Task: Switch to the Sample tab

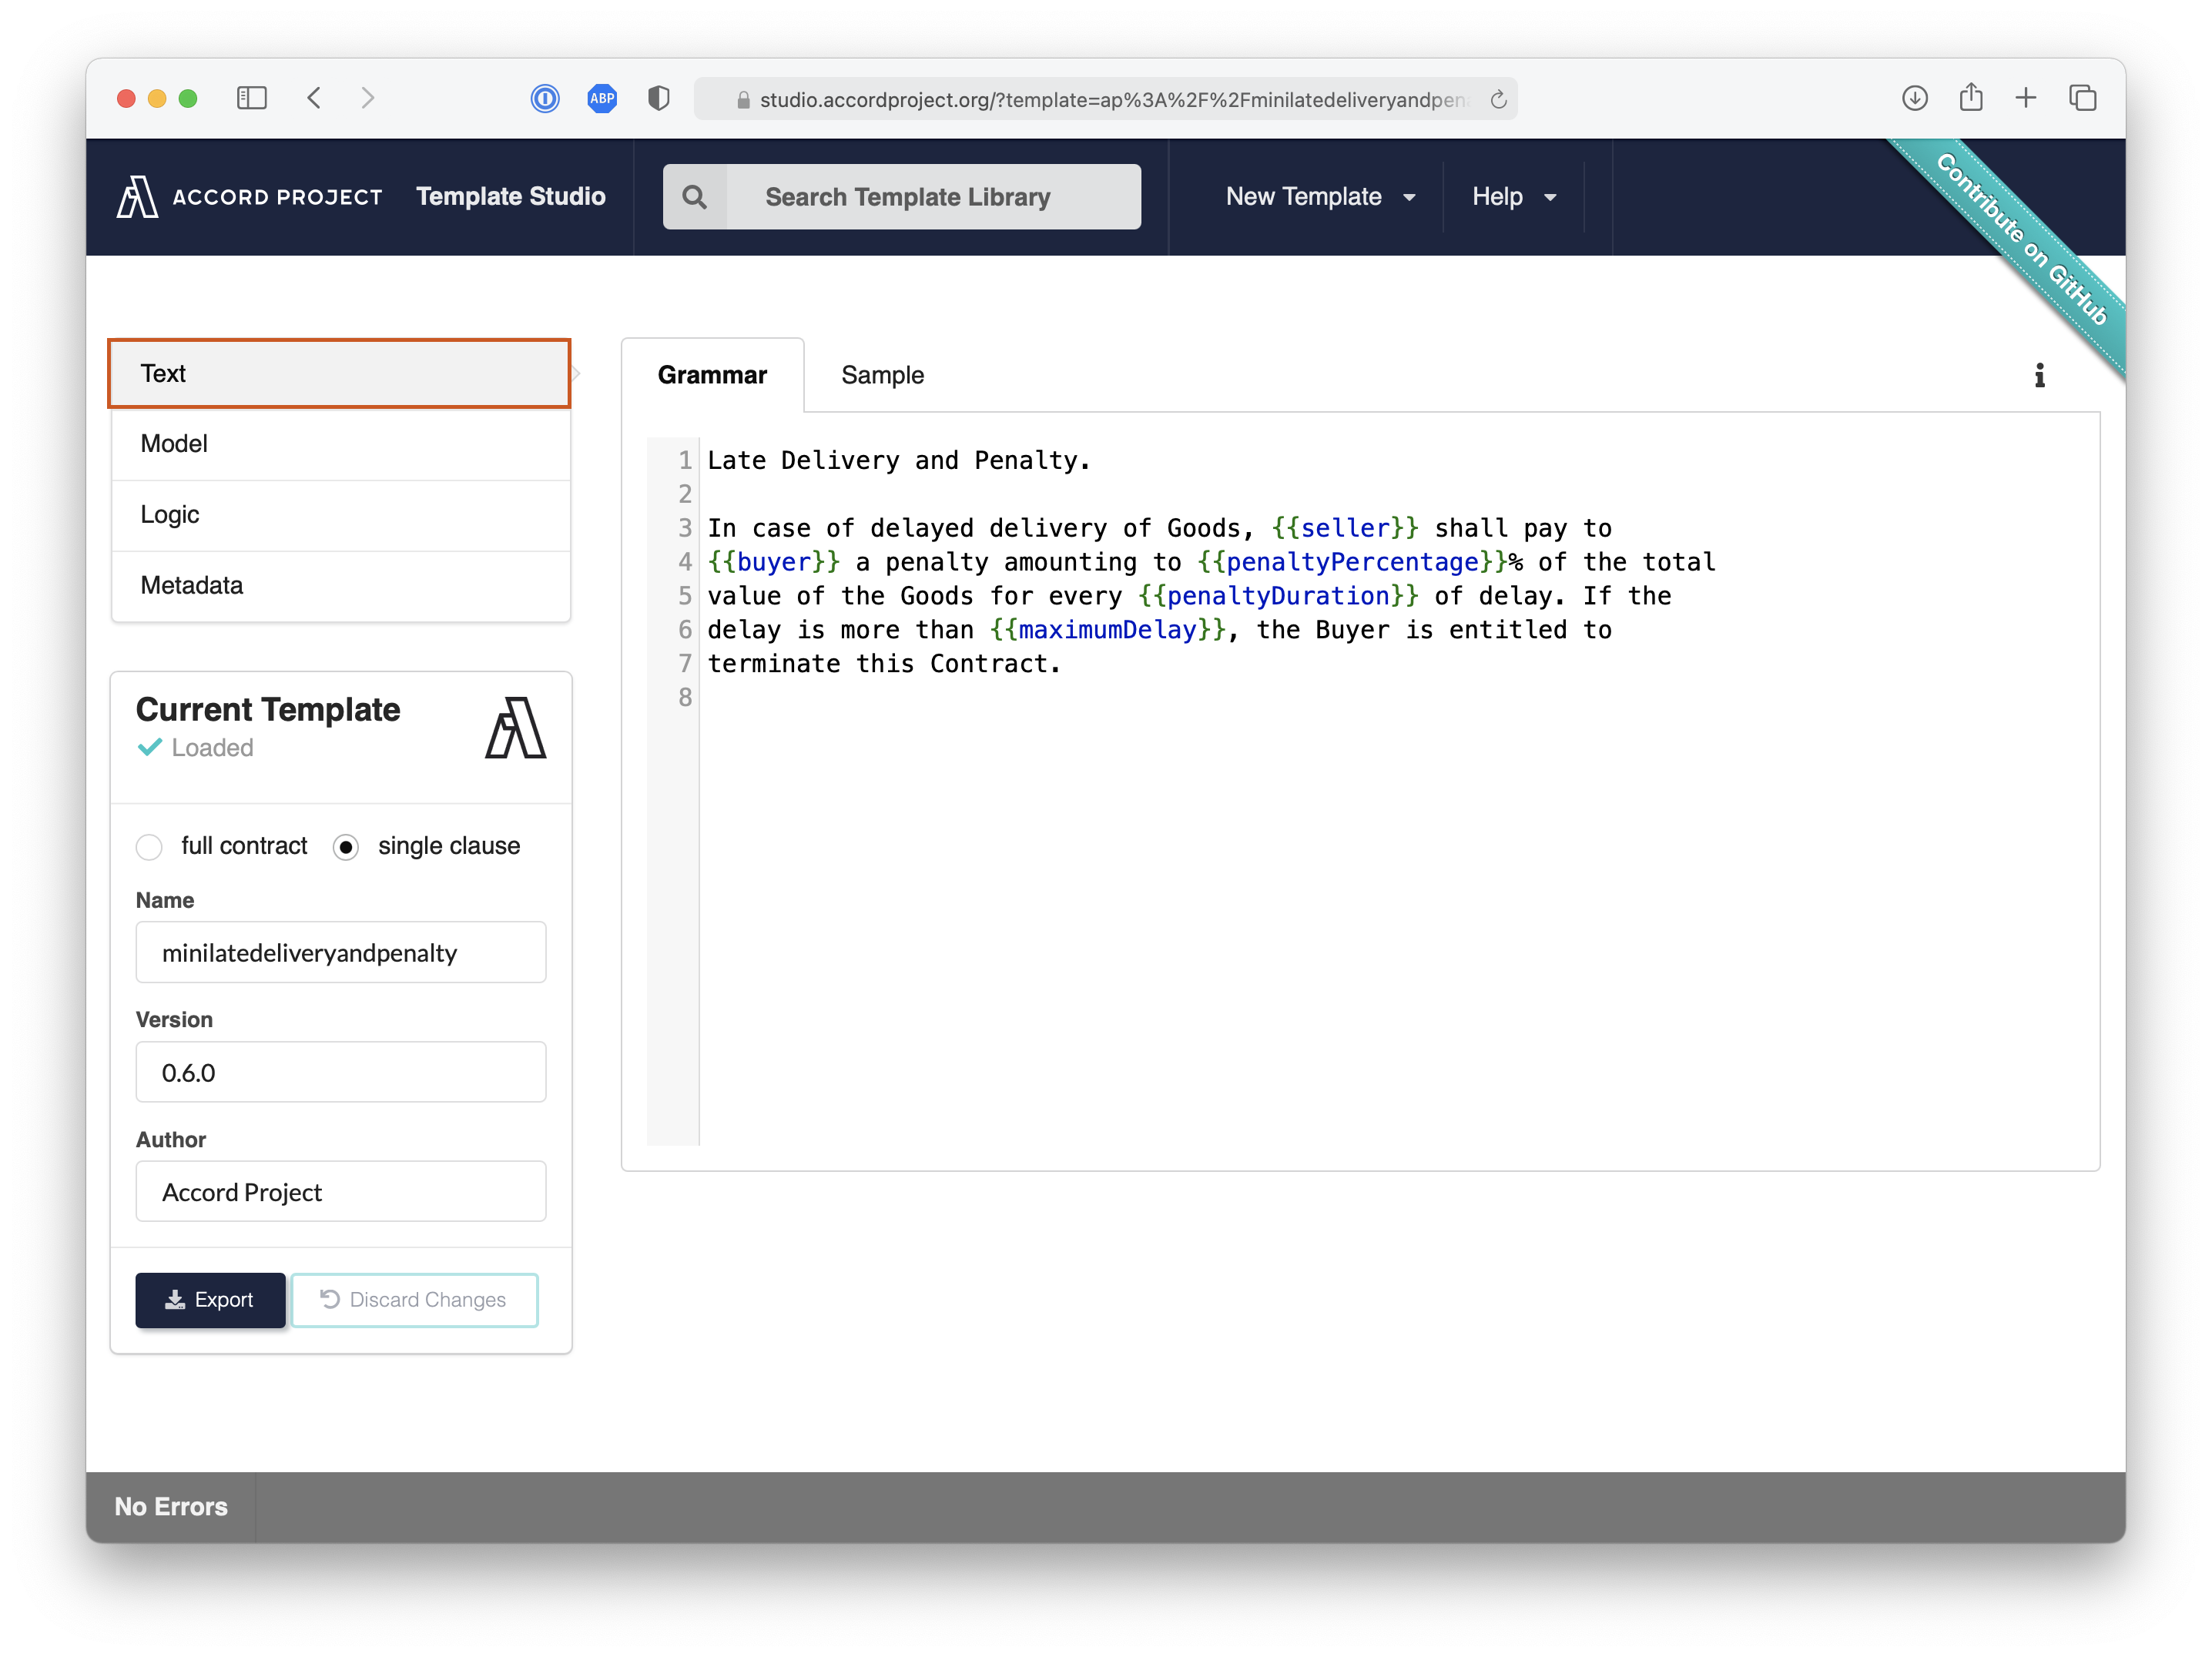Action: (880, 374)
